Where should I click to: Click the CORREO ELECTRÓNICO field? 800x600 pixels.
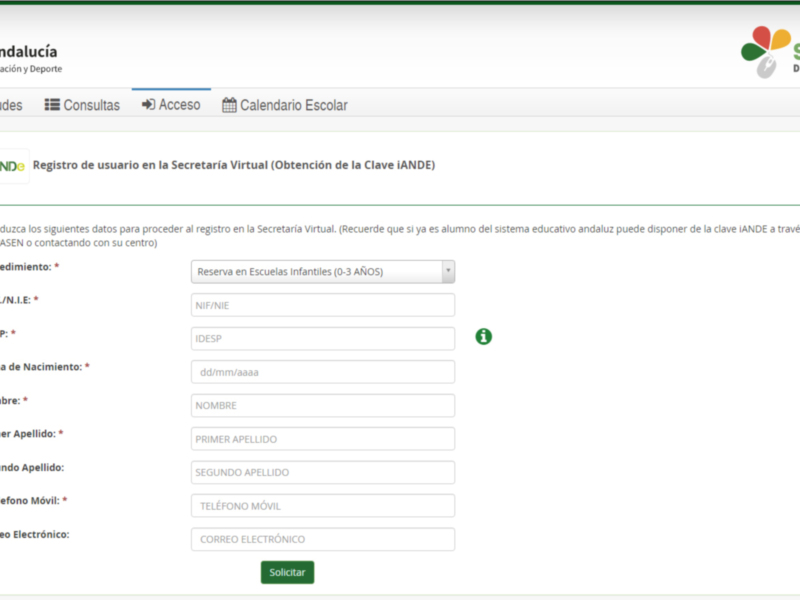click(322, 538)
